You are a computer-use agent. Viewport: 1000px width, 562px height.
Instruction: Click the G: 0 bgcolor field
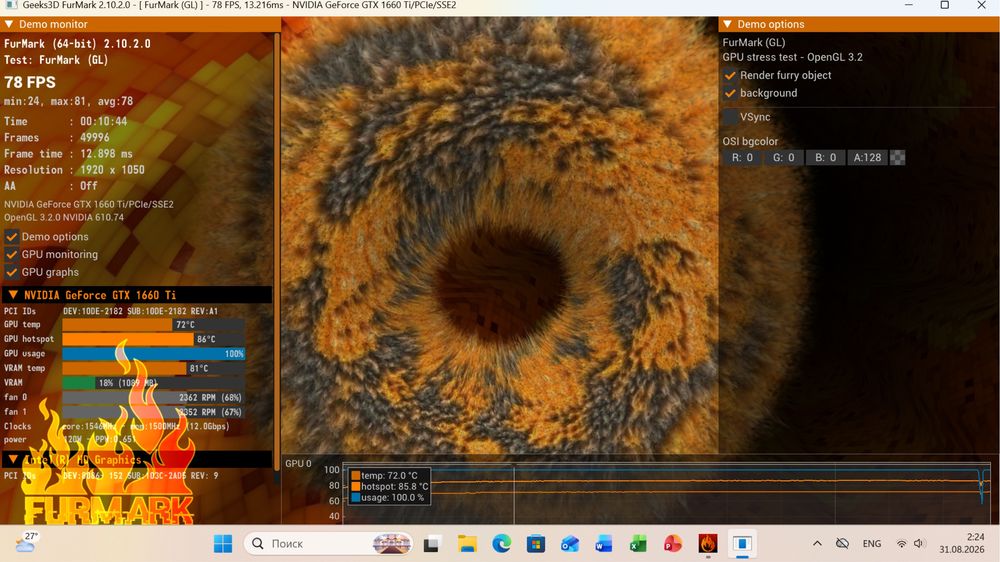(x=783, y=158)
